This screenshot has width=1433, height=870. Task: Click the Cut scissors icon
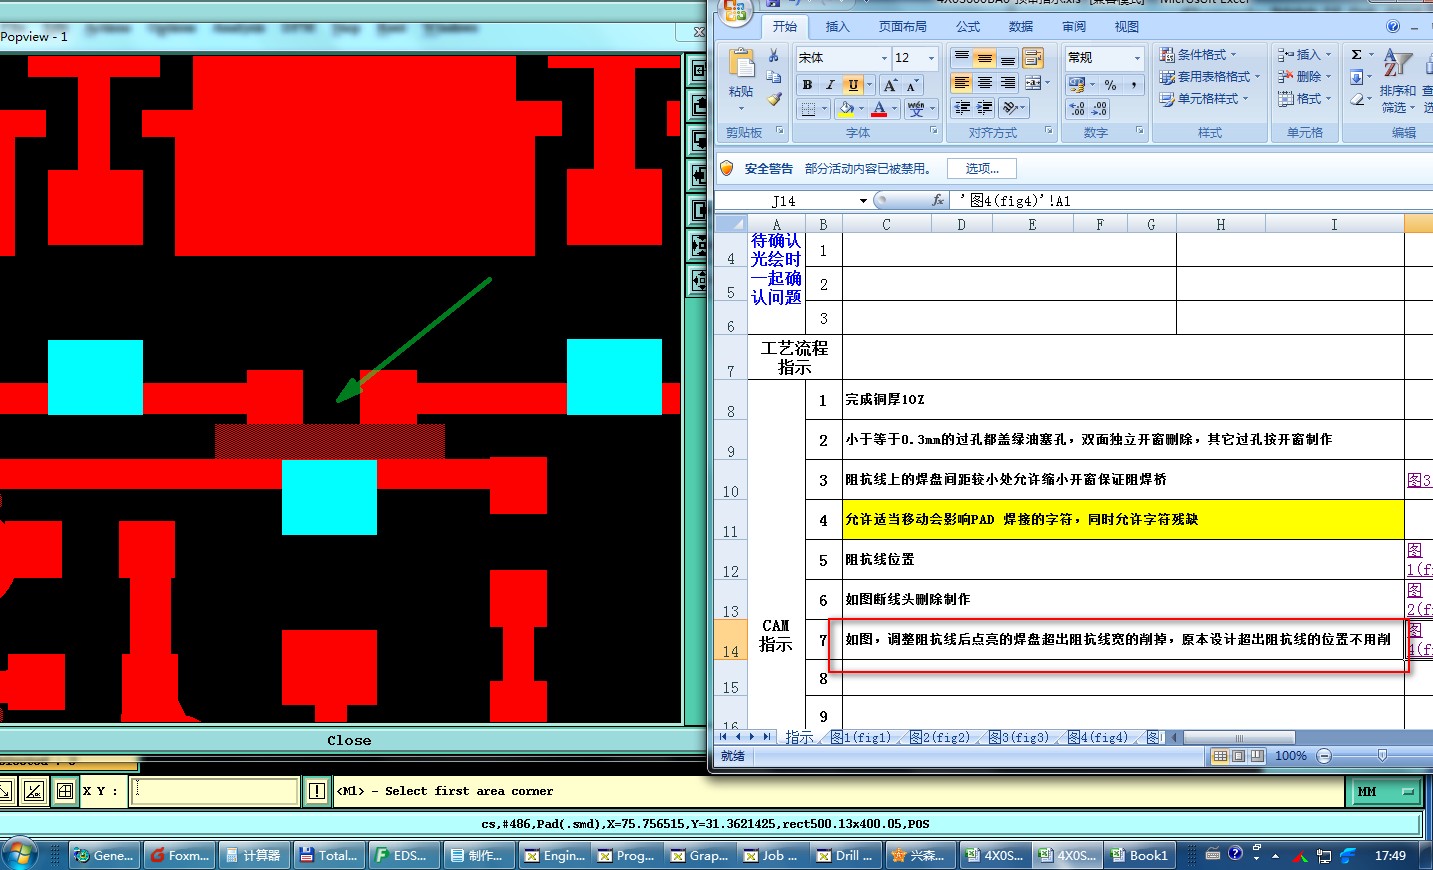[x=773, y=55]
